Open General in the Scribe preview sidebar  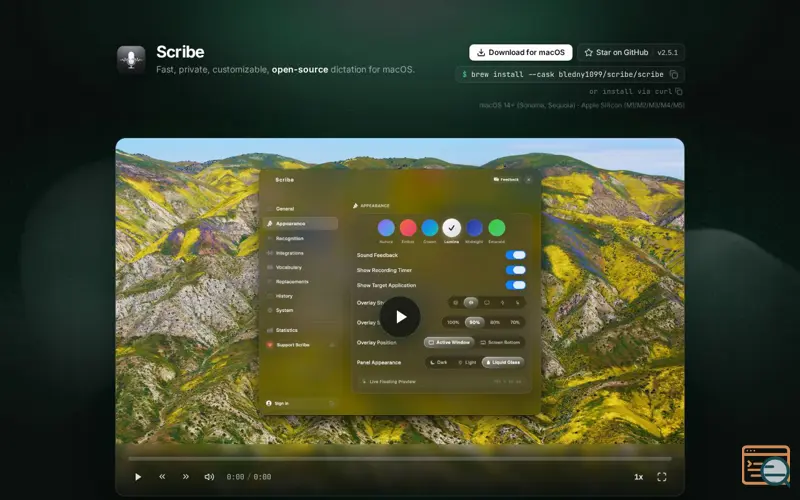click(285, 209)
